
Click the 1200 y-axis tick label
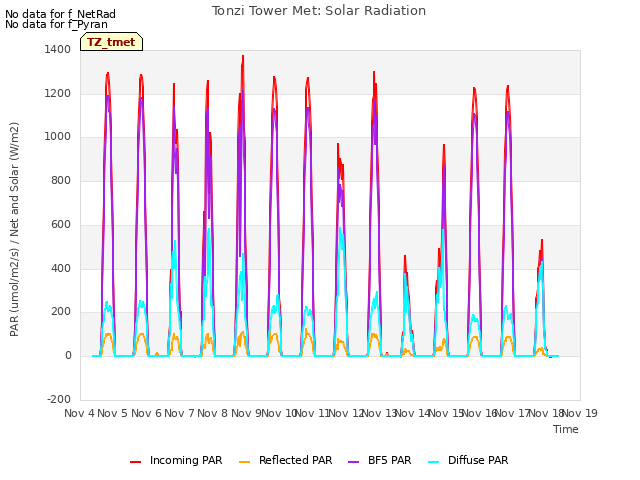click(58, 93)
